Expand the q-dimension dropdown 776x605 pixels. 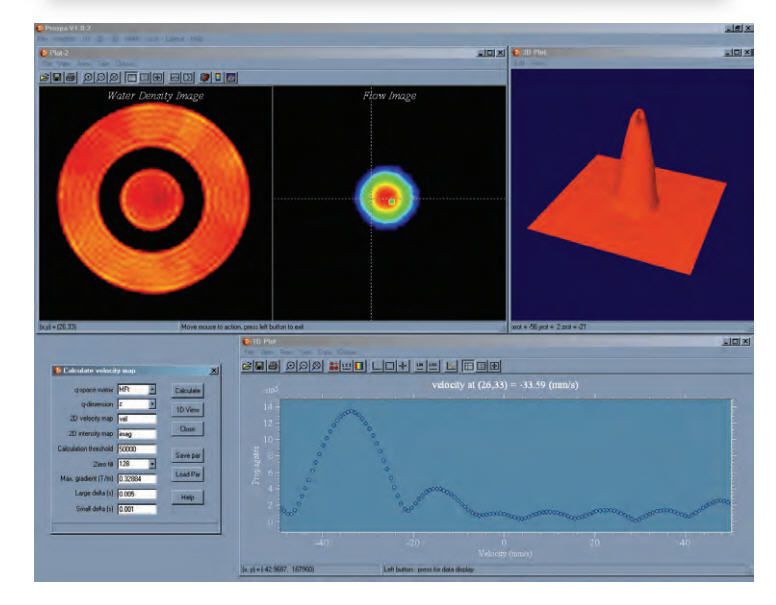tap(152, 404)
